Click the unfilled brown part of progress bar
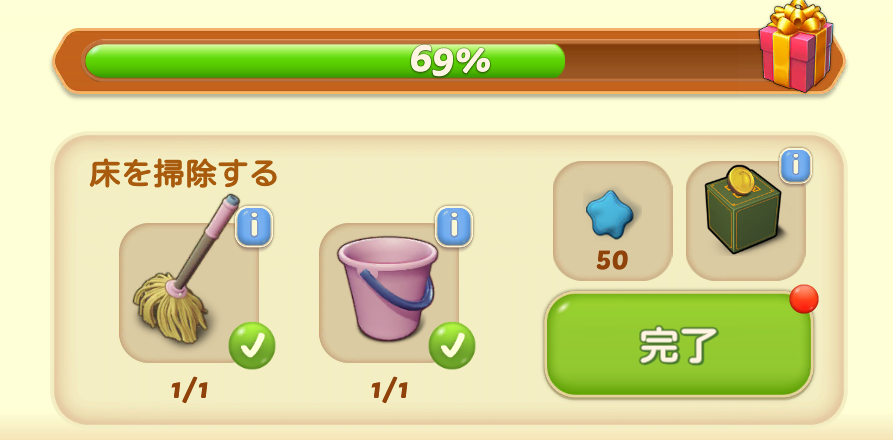 point(661,60)
